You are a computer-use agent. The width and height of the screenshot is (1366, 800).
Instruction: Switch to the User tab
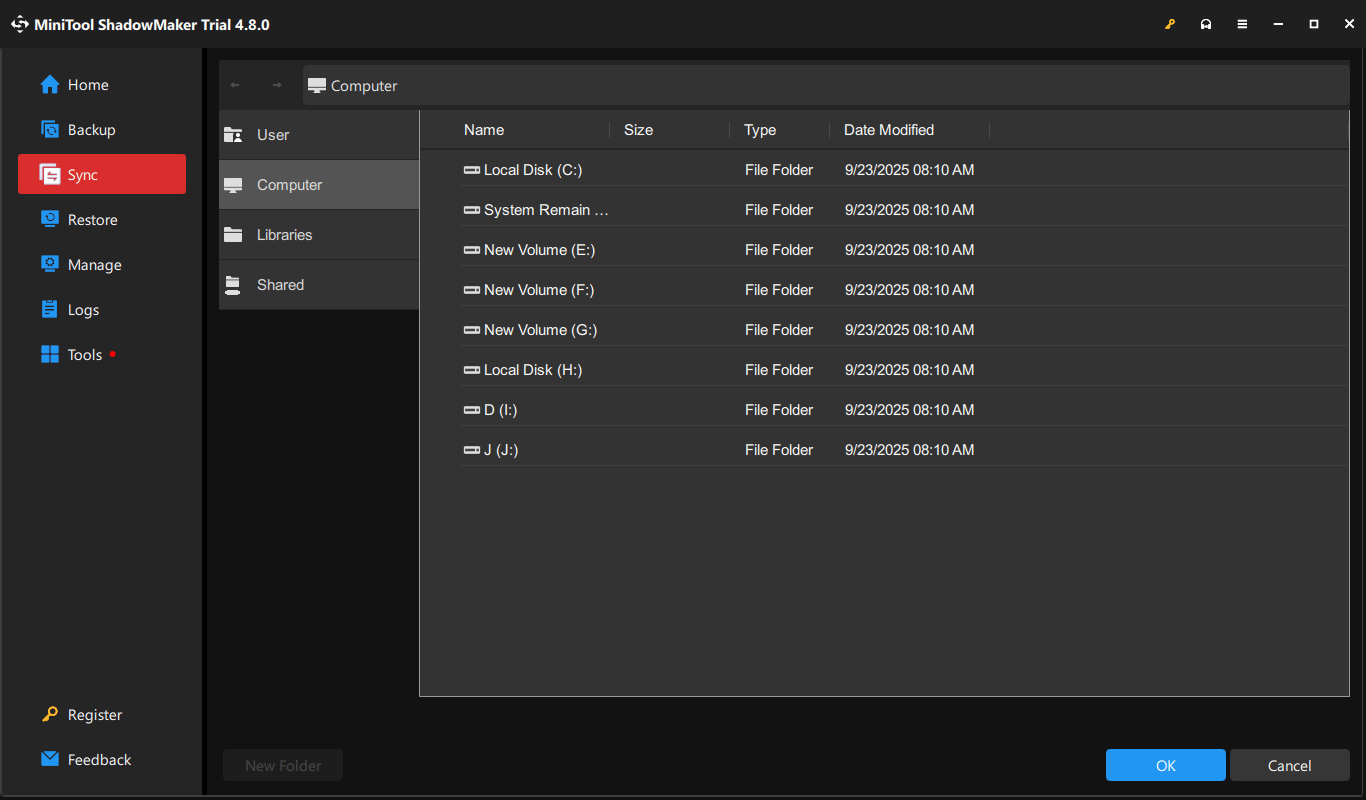[274, 134]
